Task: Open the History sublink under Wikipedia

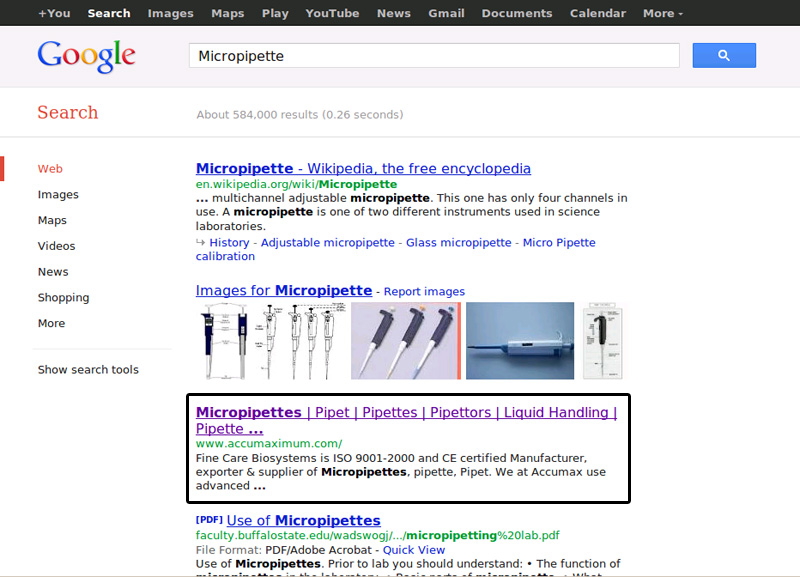Action: pos(229,242)
